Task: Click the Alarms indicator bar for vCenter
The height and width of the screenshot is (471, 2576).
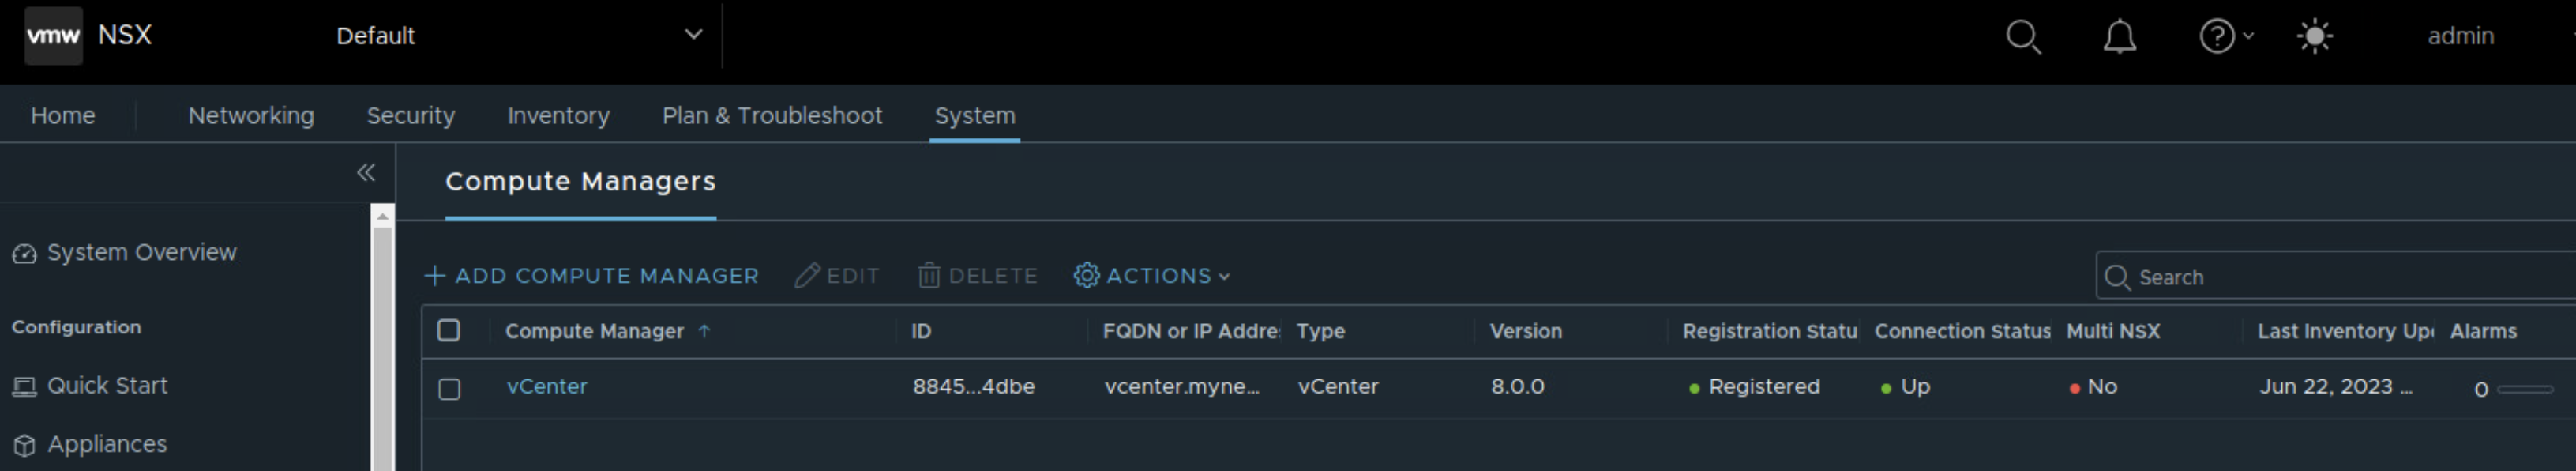Action: point(2524,389)
